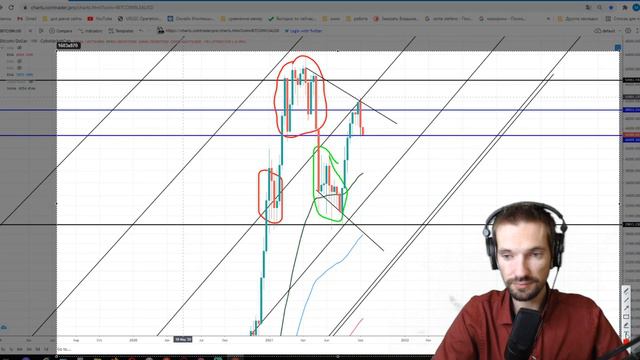Focus the browser address bar URL
Image resolution: width=640 pixels, height=360 pixels.
[92, 7]
